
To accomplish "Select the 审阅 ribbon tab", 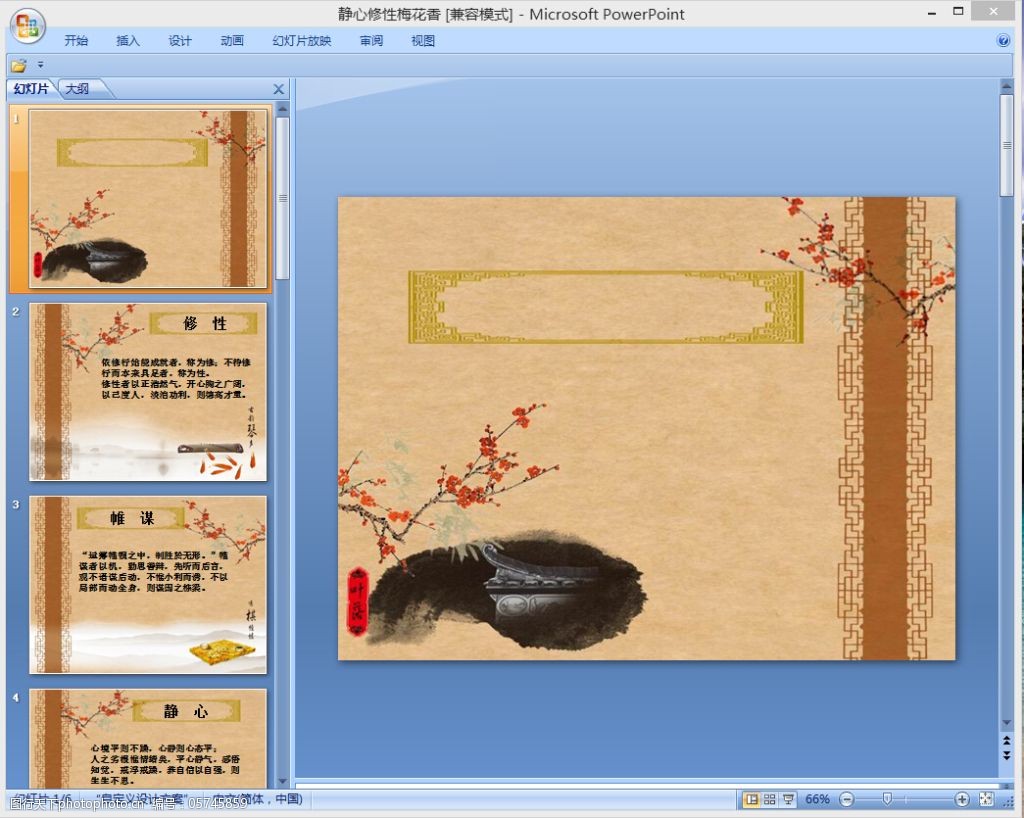I will 371,40.
